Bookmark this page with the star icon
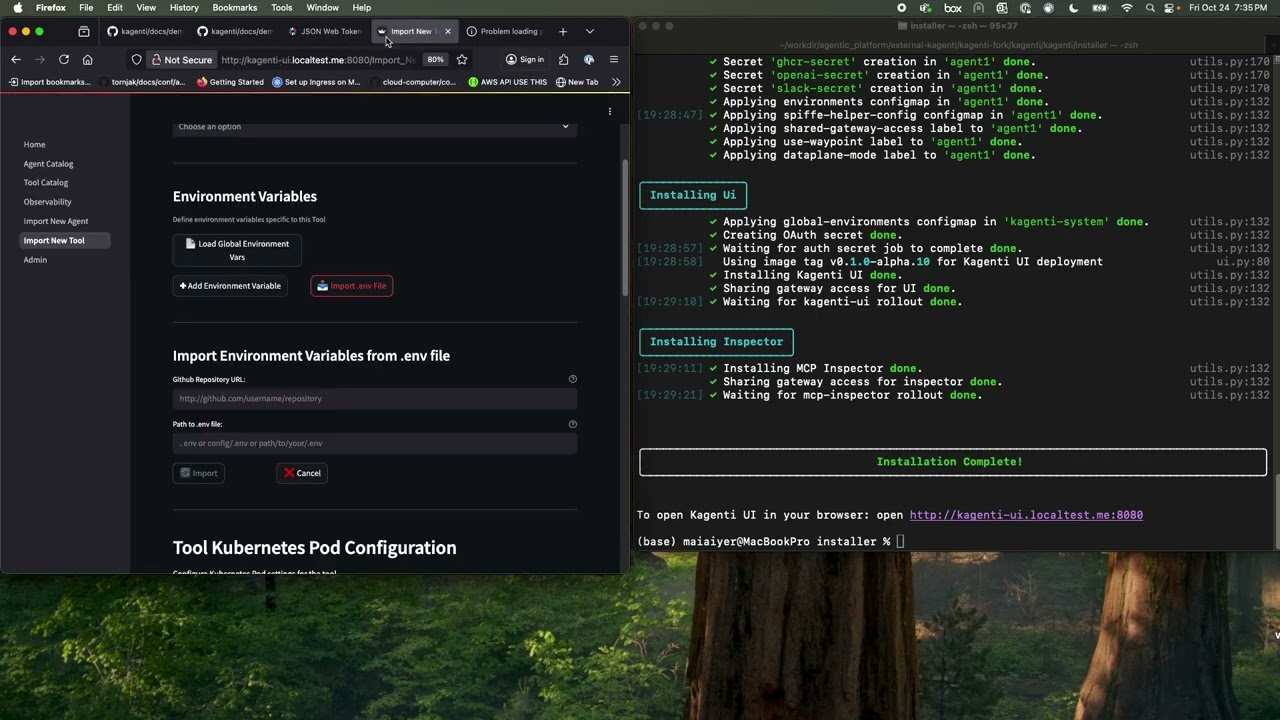Viewport: 1280px width, 720px height. coord(461,60)
